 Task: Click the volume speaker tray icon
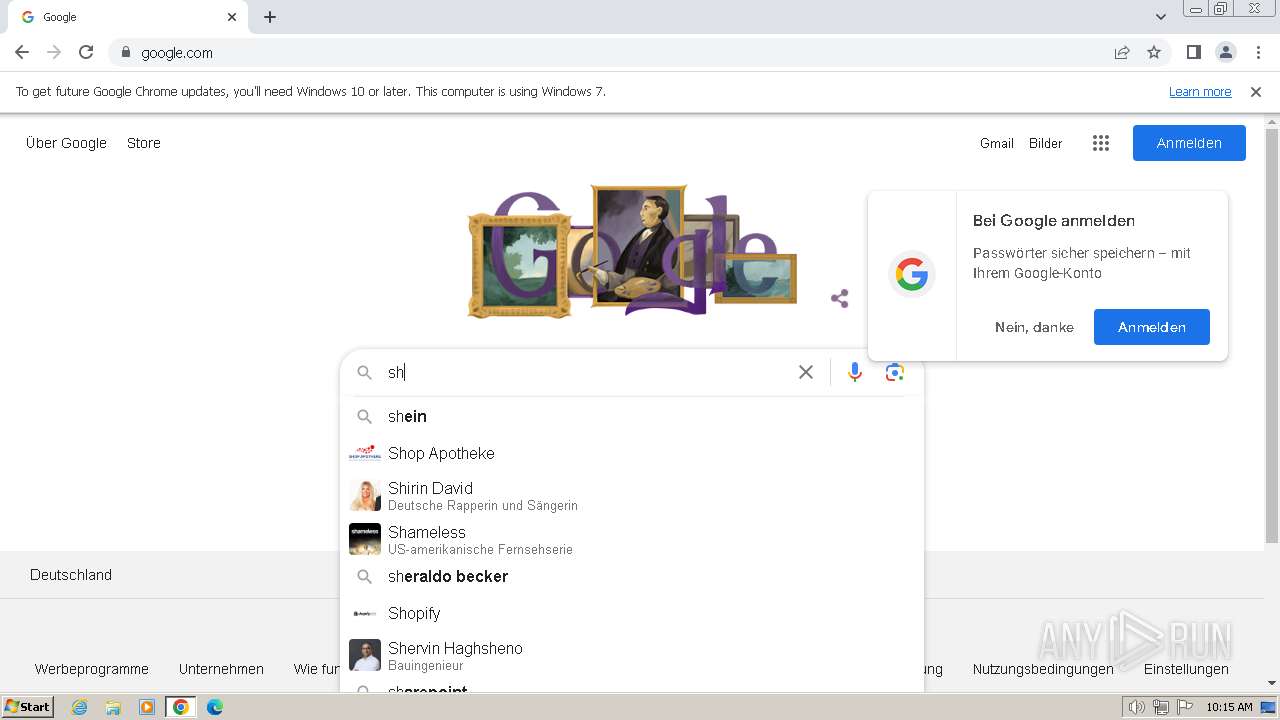click(x=1137, y=707)
